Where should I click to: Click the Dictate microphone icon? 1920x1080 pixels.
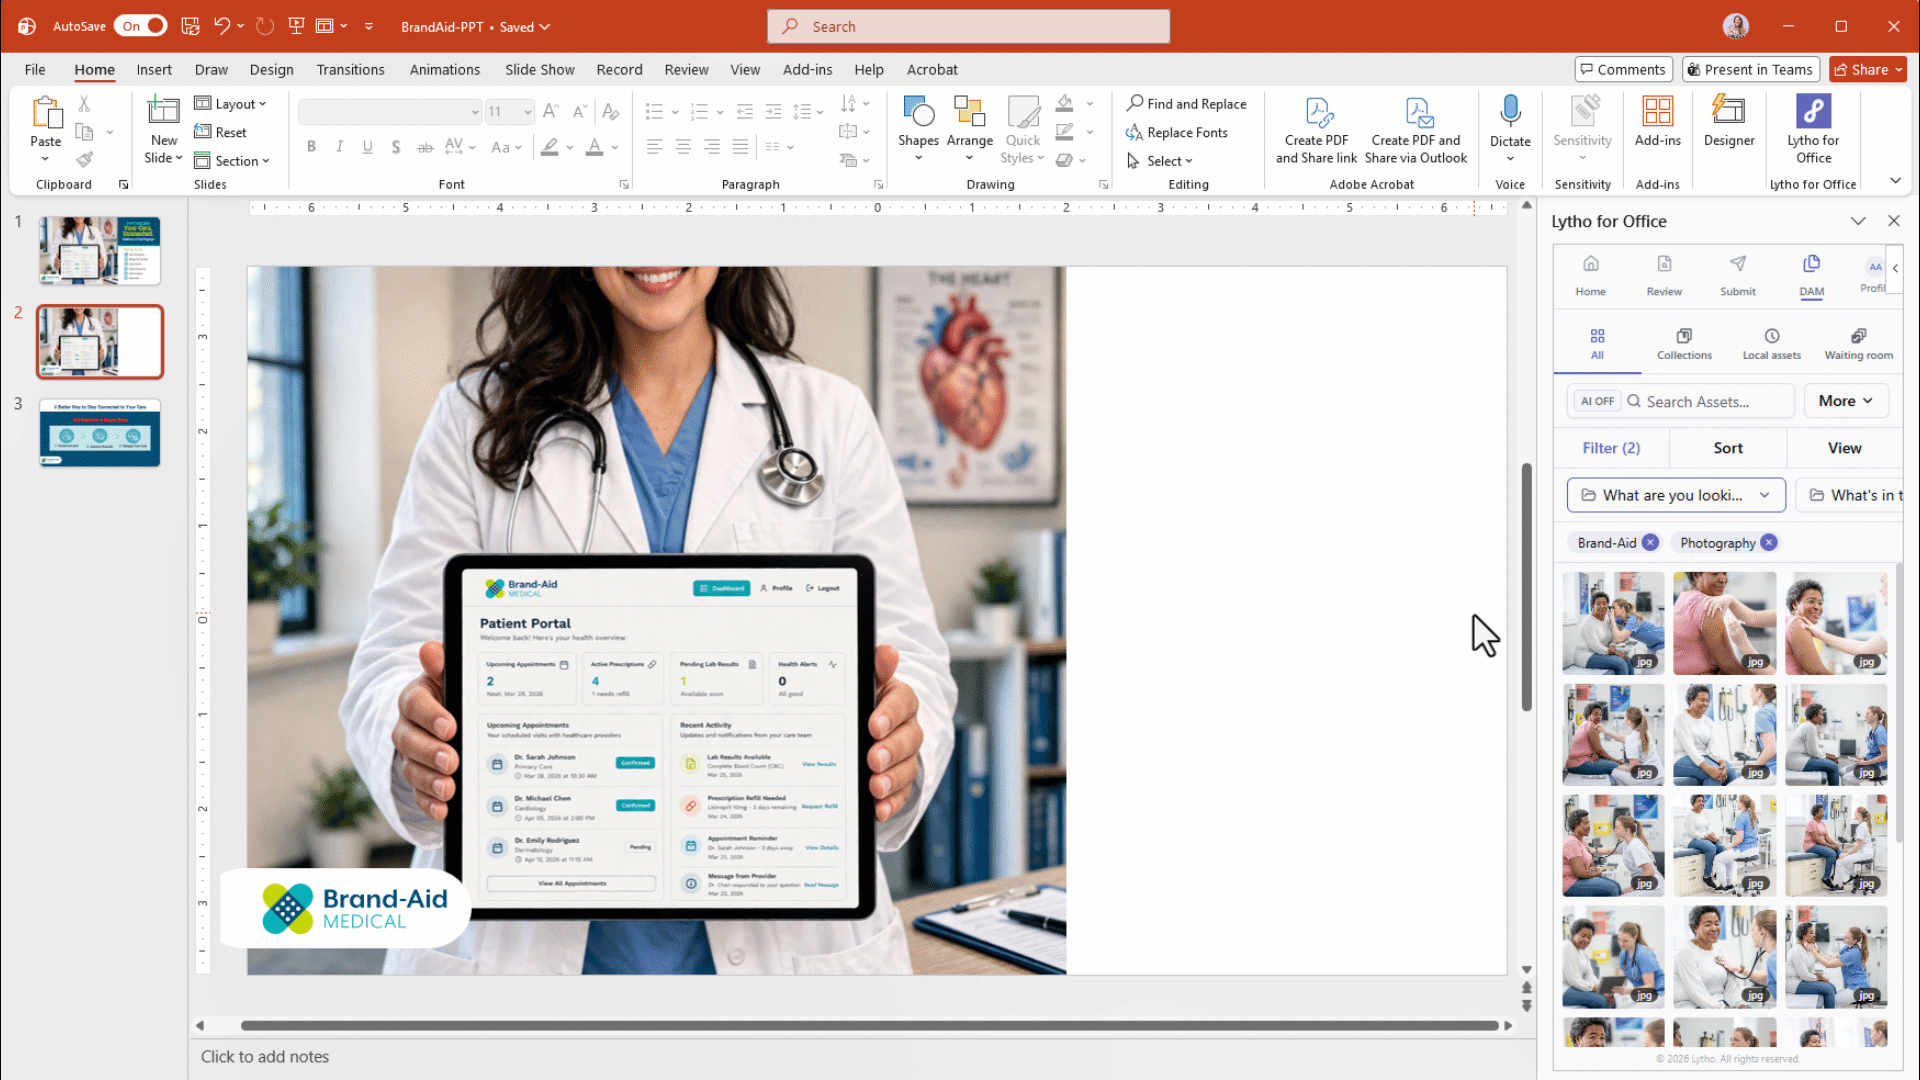pos(1510,112)
